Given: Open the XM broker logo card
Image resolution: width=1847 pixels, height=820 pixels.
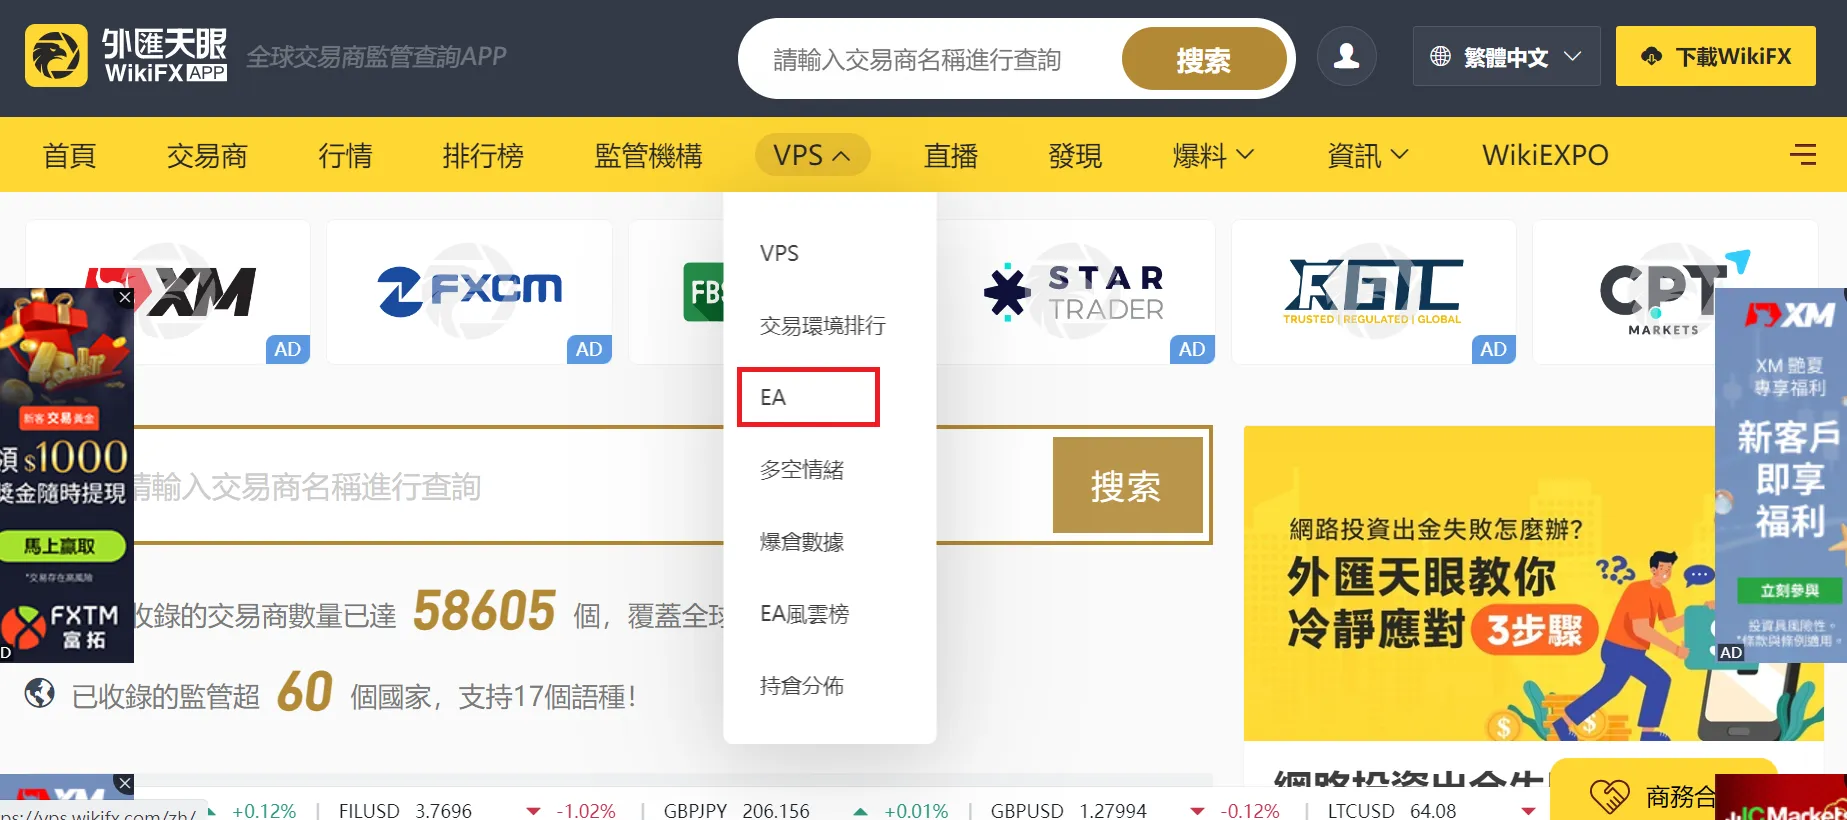Looking at the screenshot, I should 168,292.
